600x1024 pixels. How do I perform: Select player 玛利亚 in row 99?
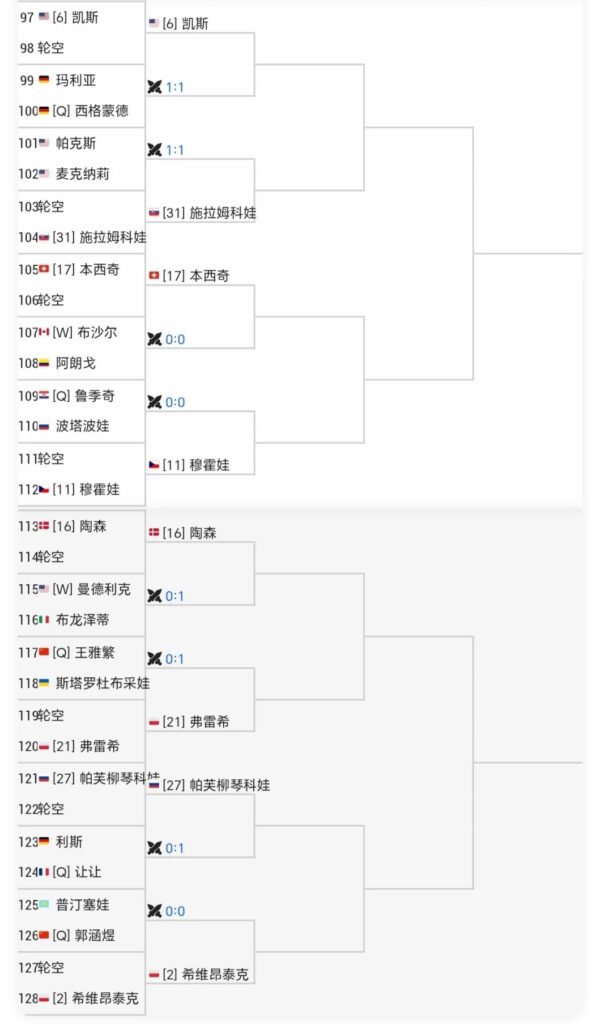(76, 80)
